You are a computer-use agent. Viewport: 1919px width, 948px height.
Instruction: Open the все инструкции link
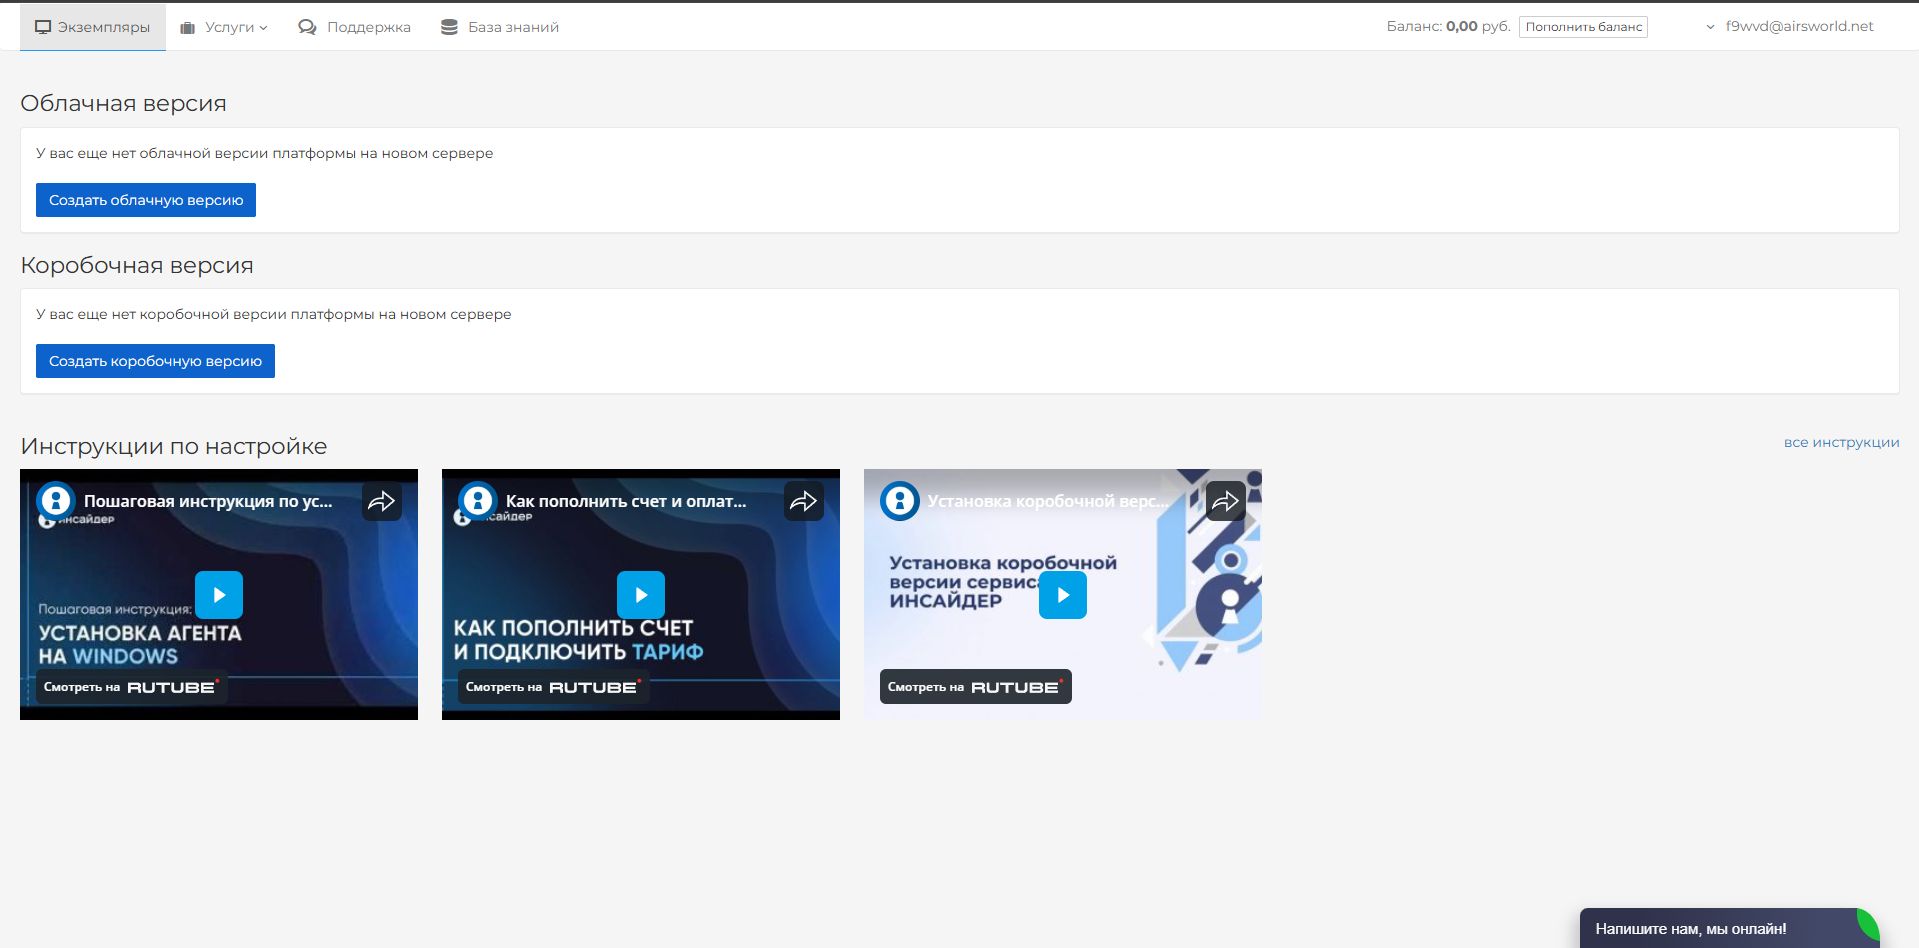(1841, 442)
